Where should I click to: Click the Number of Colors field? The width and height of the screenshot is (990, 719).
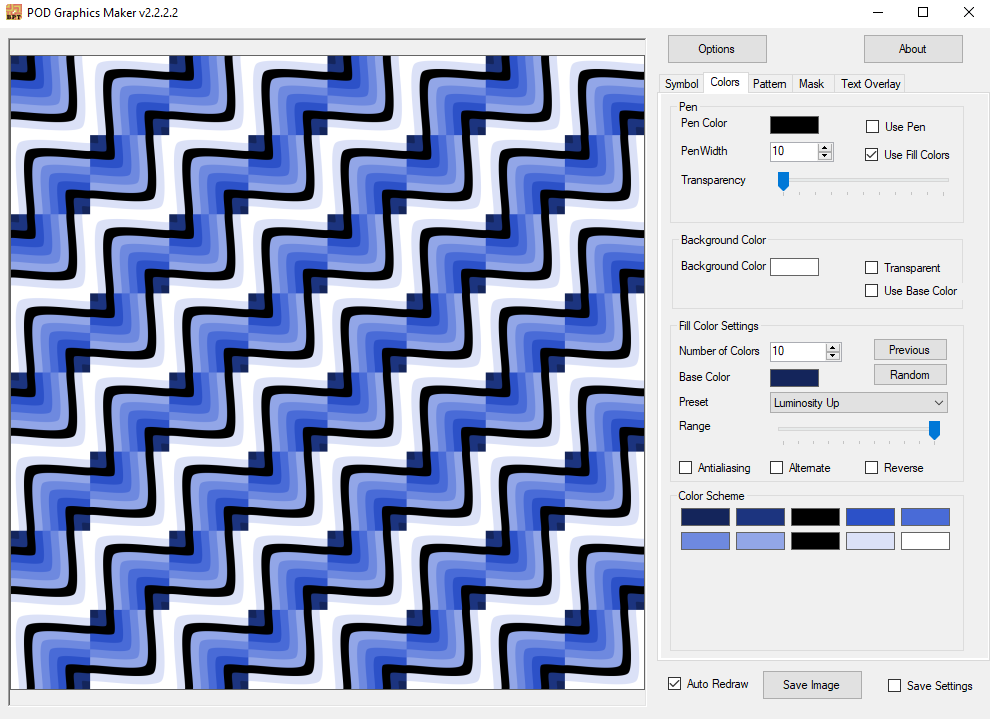tap(798, 352)
